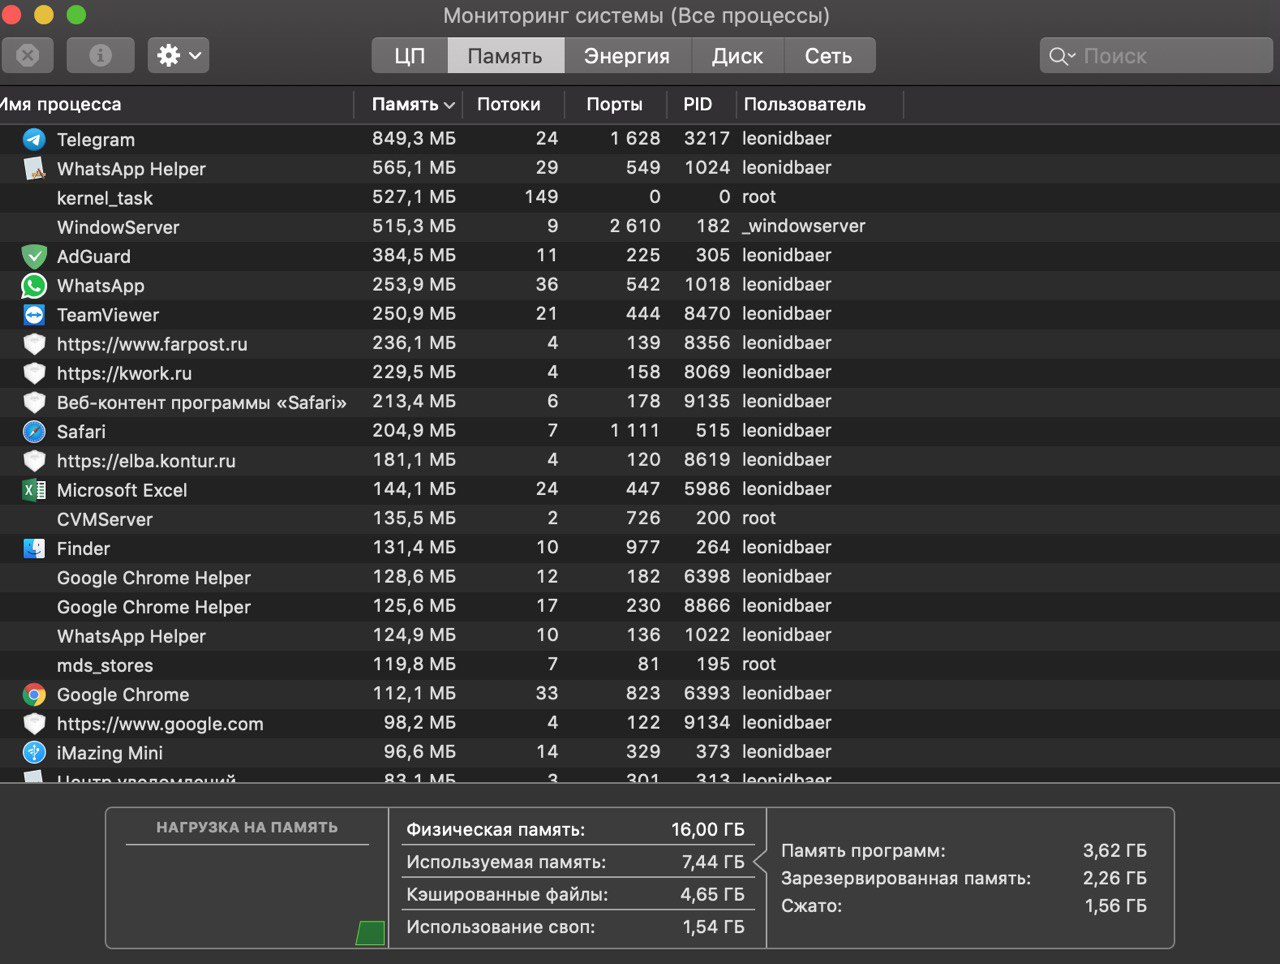This screenshot has height=964, width=1280.
Task: Click the WhatsApp Helper 565,1 МБ icon
Action: pos(34,168)
